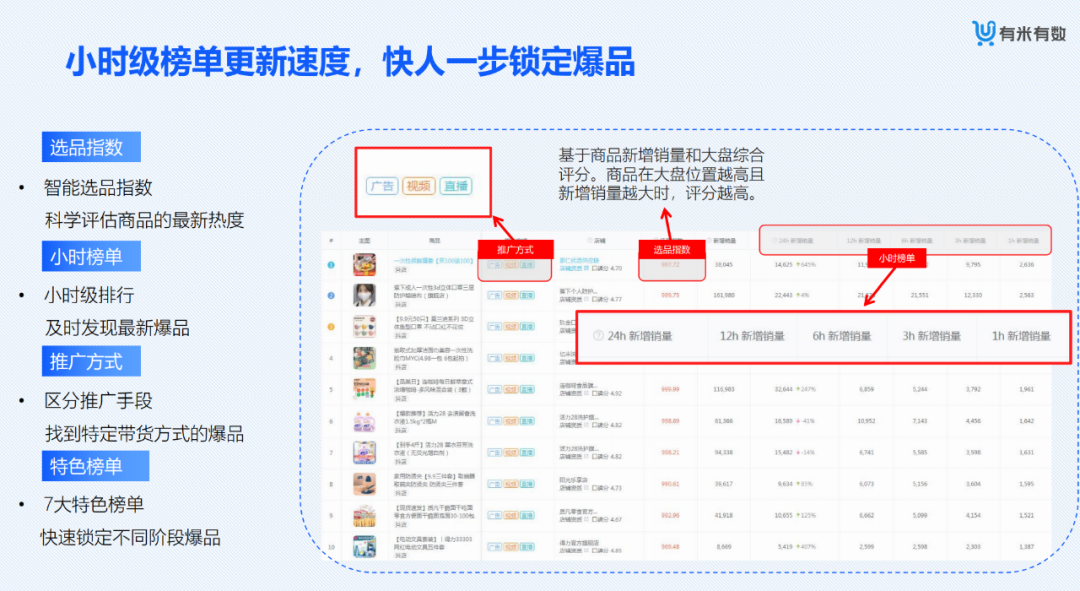Click the 广告 tag icon in row five
Viewport: 1080px width, 591px height.
(493, 390)
